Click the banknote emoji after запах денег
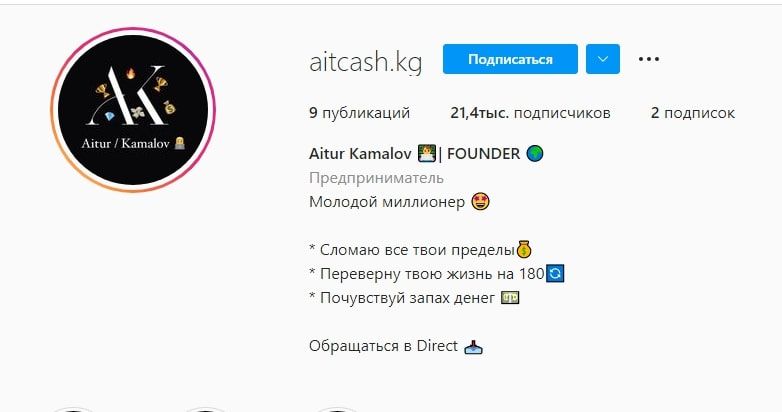782x412 pixels. tap(509, 298)
